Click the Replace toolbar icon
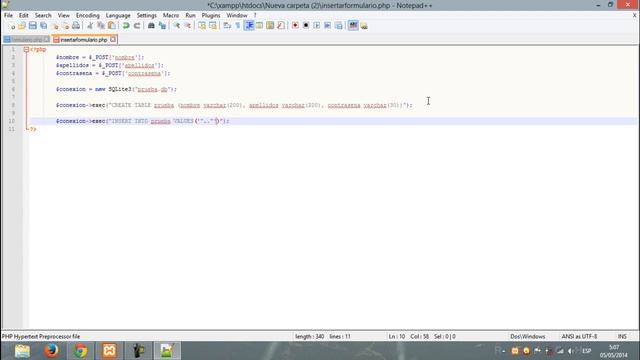 pyautogui.click(x=162, y=26)
